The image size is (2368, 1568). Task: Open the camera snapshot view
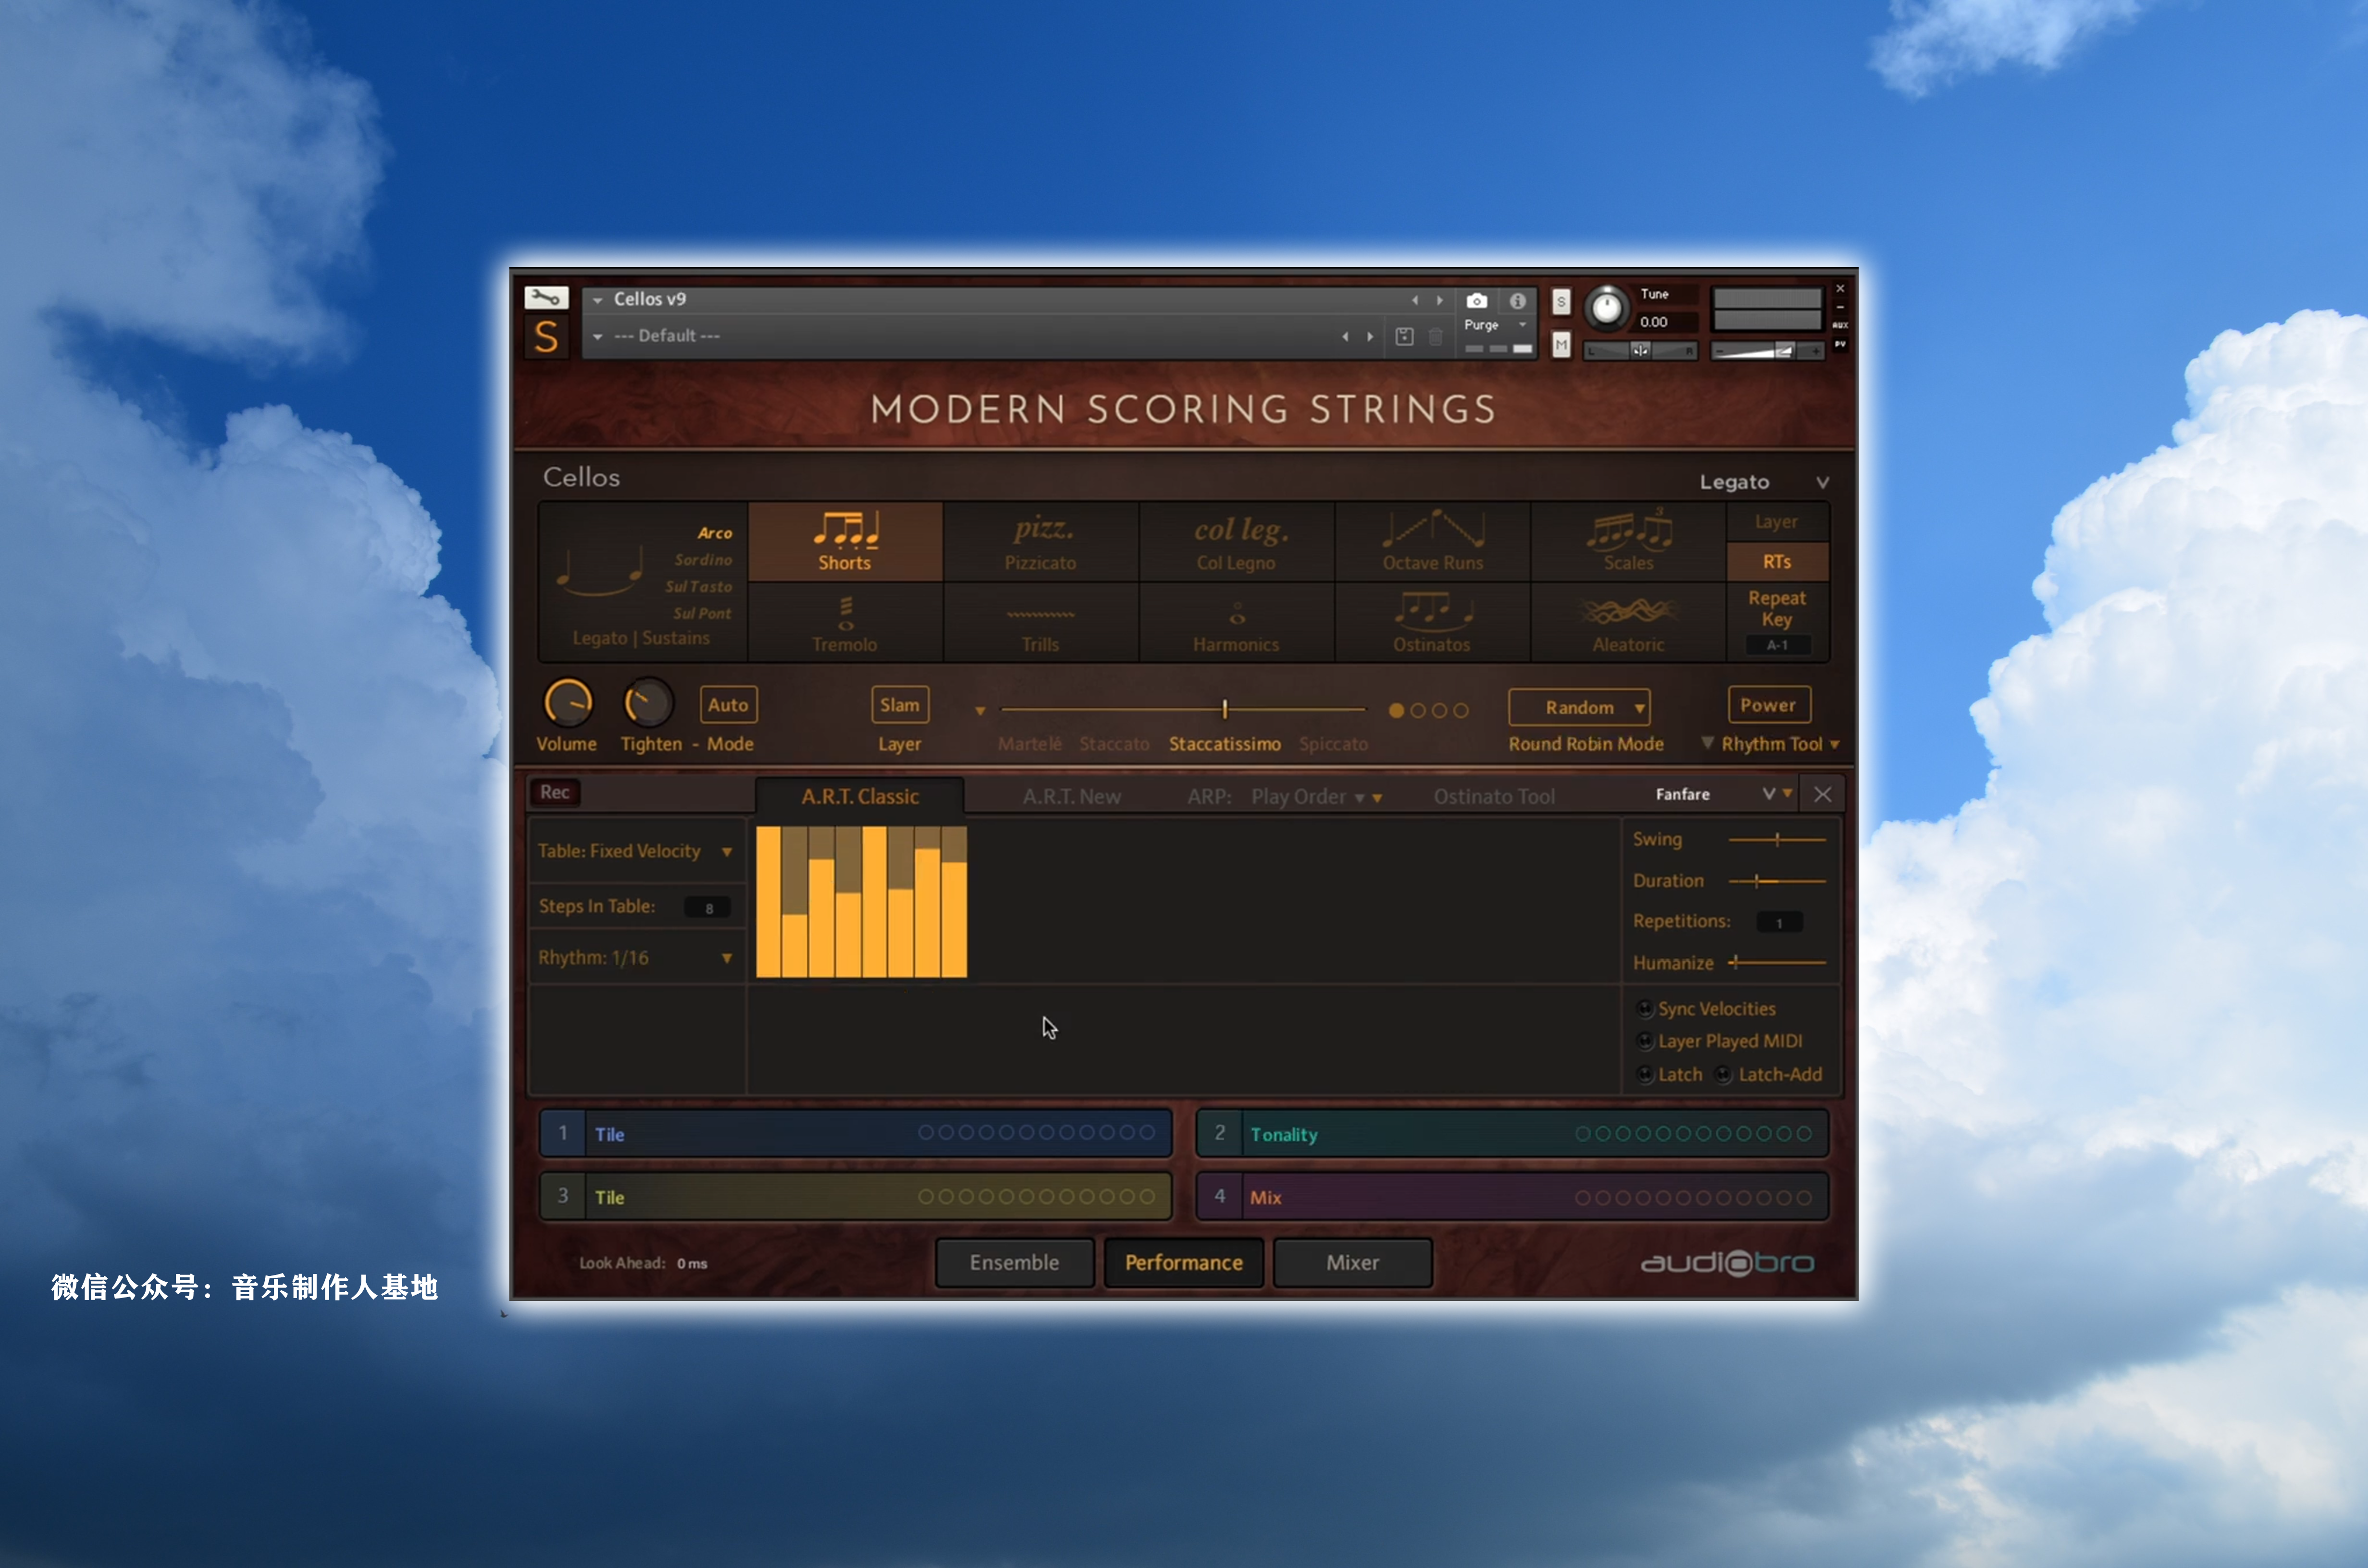click(1476, 301)
